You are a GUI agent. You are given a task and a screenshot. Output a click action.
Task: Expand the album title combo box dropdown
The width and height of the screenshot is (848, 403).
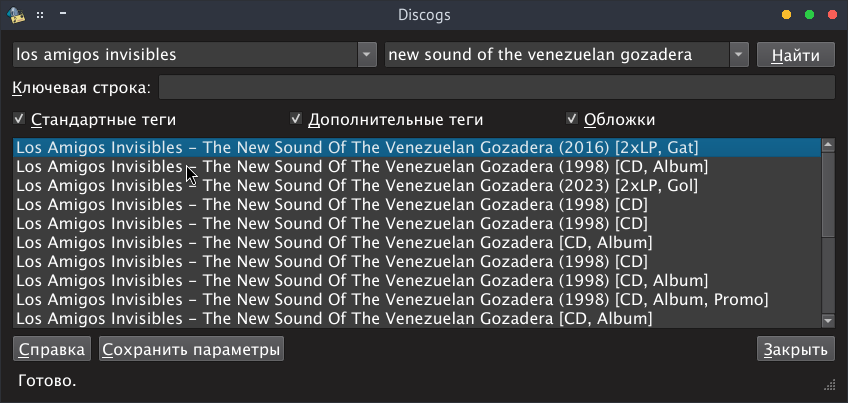(x=739, y=55)
